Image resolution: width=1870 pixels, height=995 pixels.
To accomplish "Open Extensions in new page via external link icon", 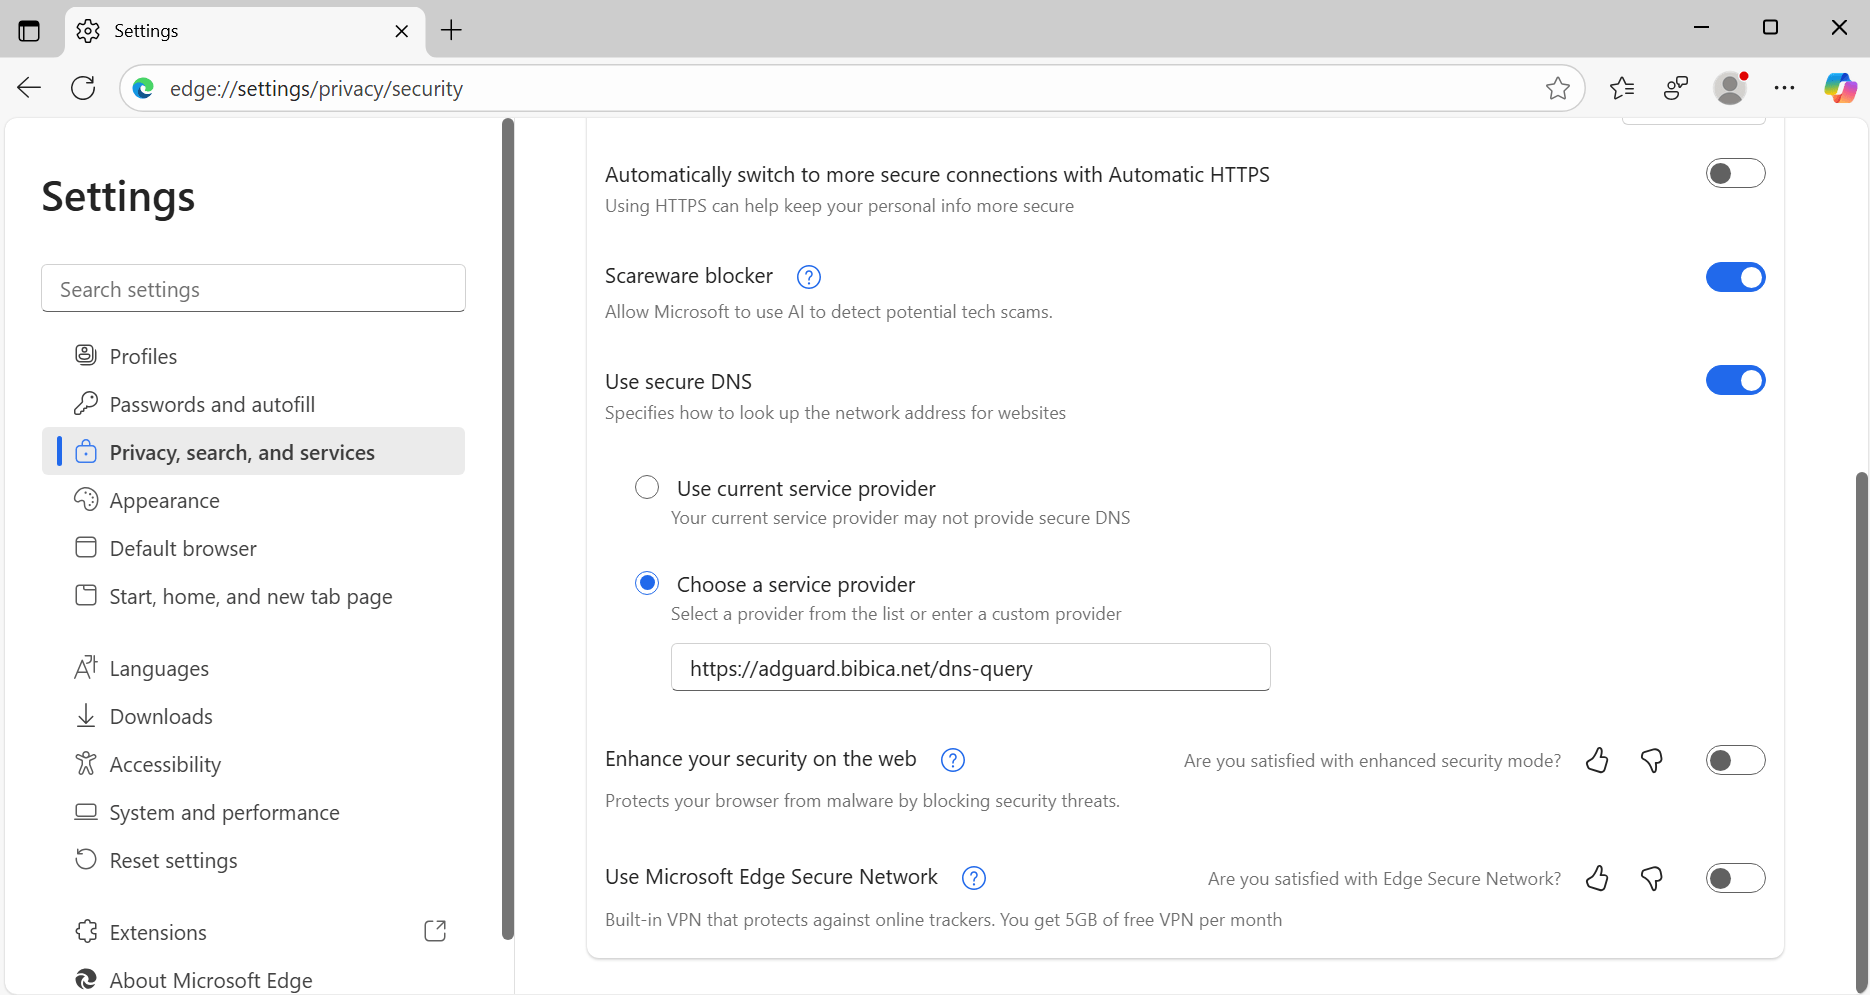I will (x=435, y=930).
